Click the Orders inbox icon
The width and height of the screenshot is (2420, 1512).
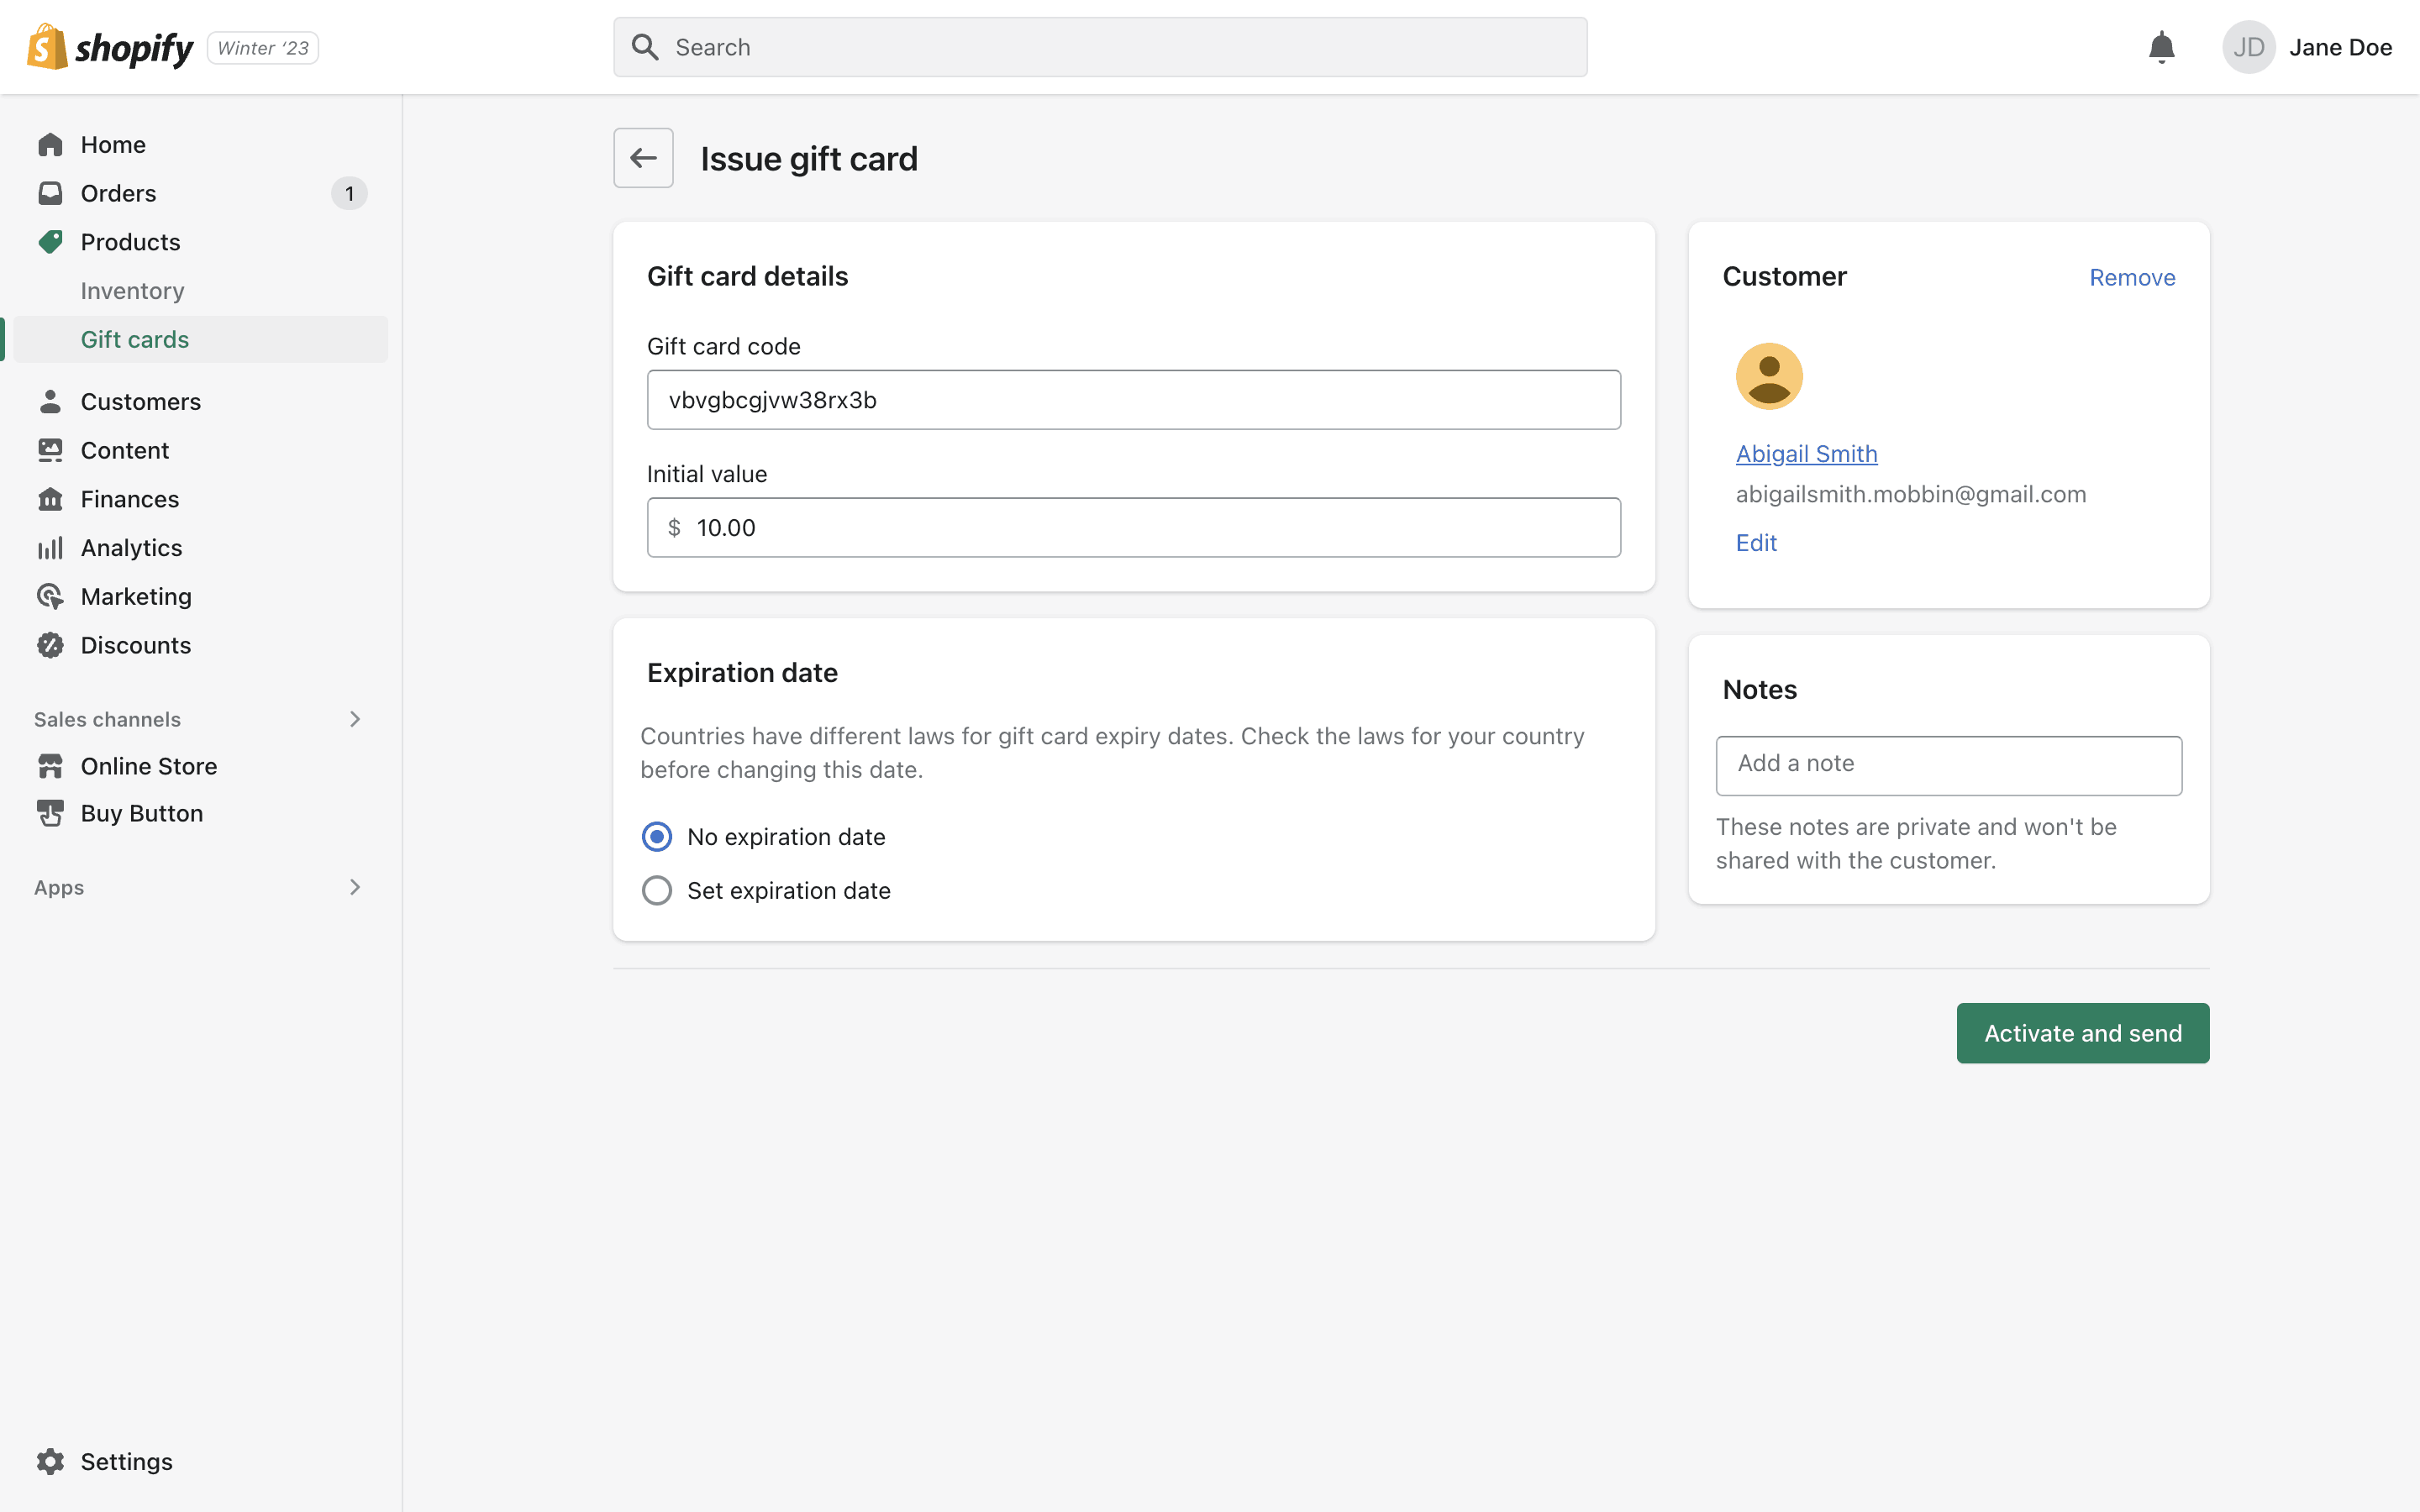pos(50,193)
